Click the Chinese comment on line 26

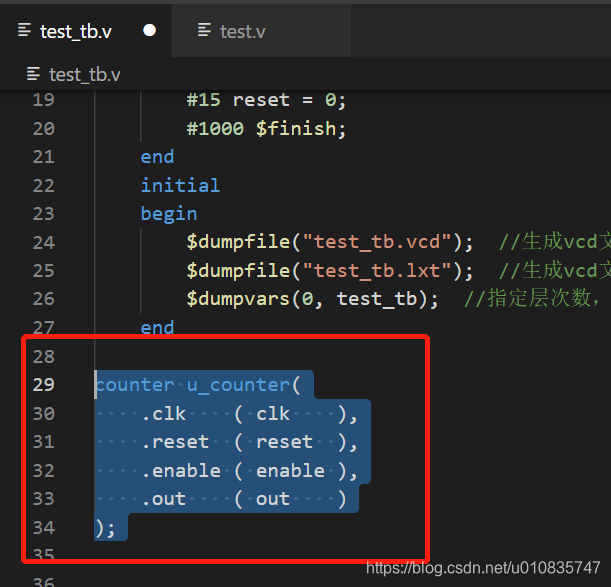coord(532,299)
